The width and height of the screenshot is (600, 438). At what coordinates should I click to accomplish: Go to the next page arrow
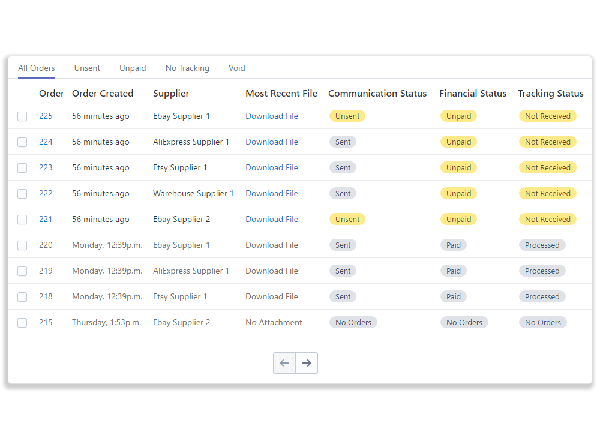307,363
